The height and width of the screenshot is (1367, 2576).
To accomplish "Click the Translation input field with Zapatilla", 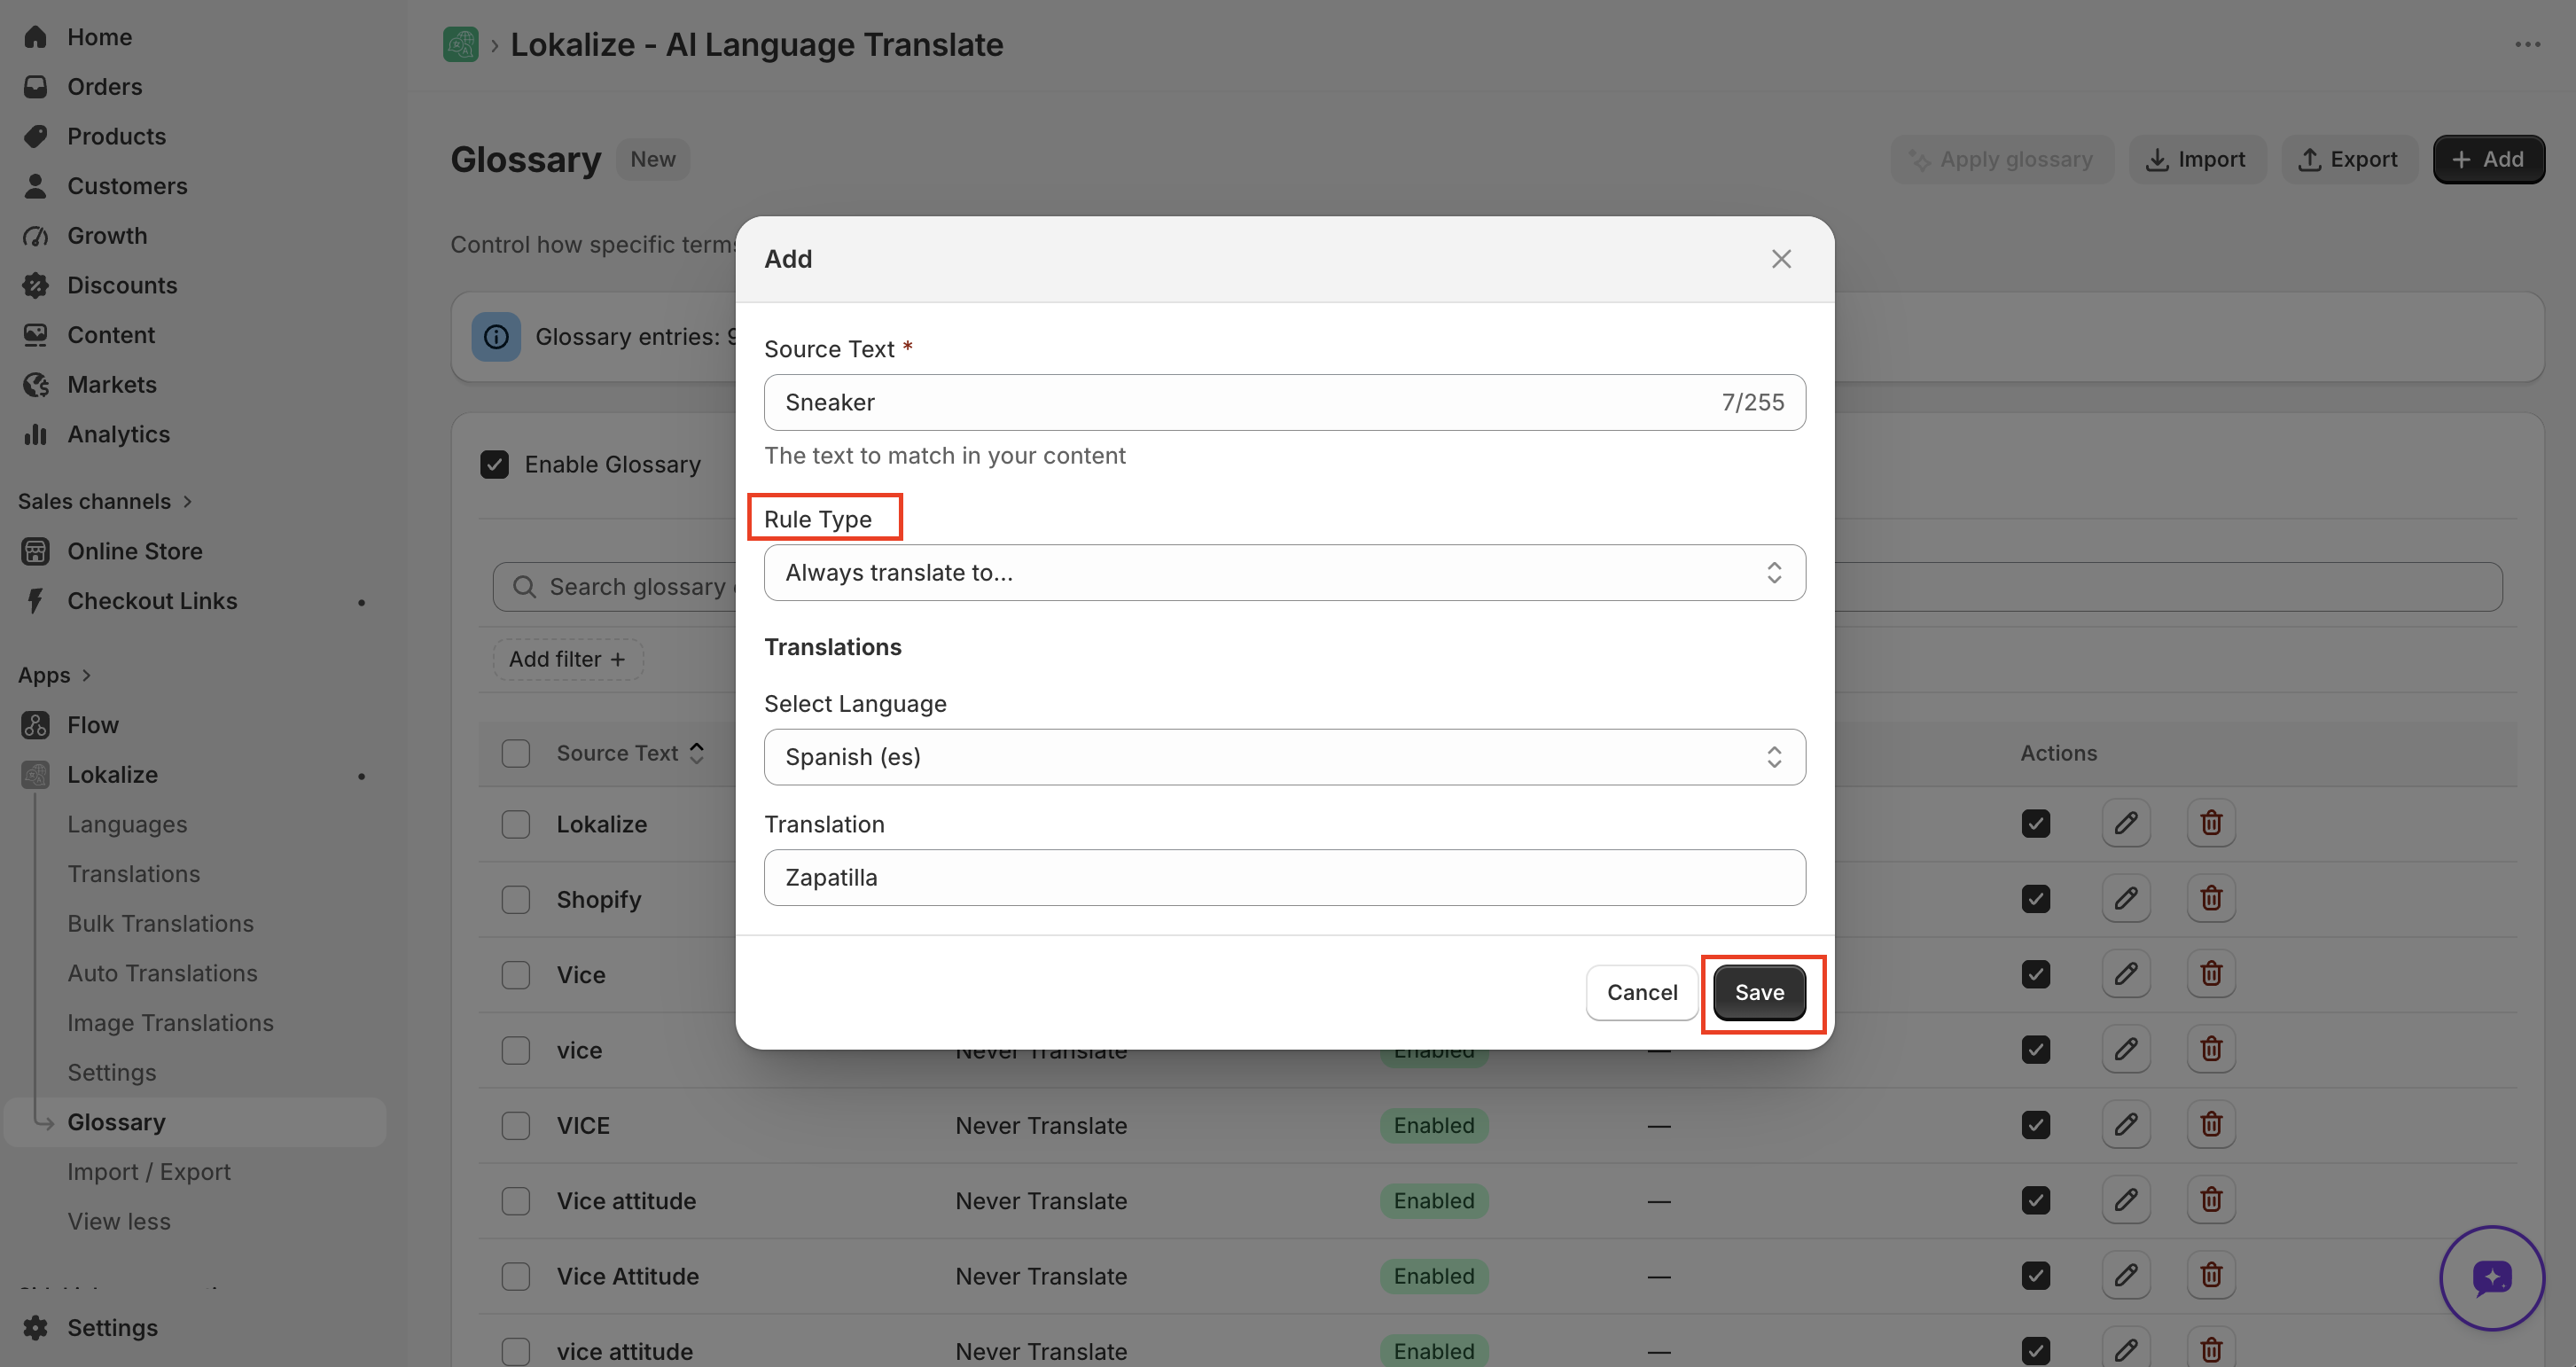I will pos(1285,878).
